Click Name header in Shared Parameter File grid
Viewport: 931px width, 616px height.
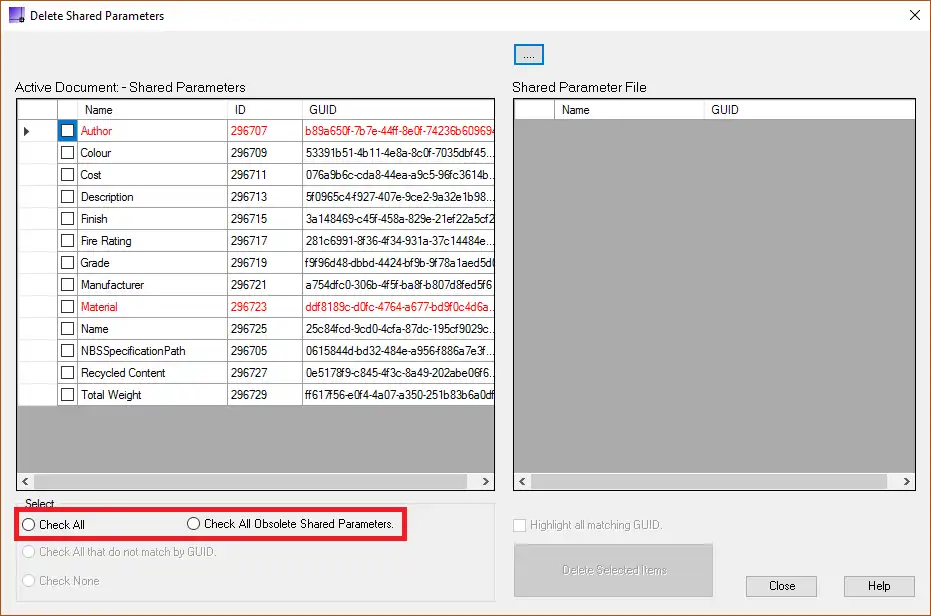[630, 110]
